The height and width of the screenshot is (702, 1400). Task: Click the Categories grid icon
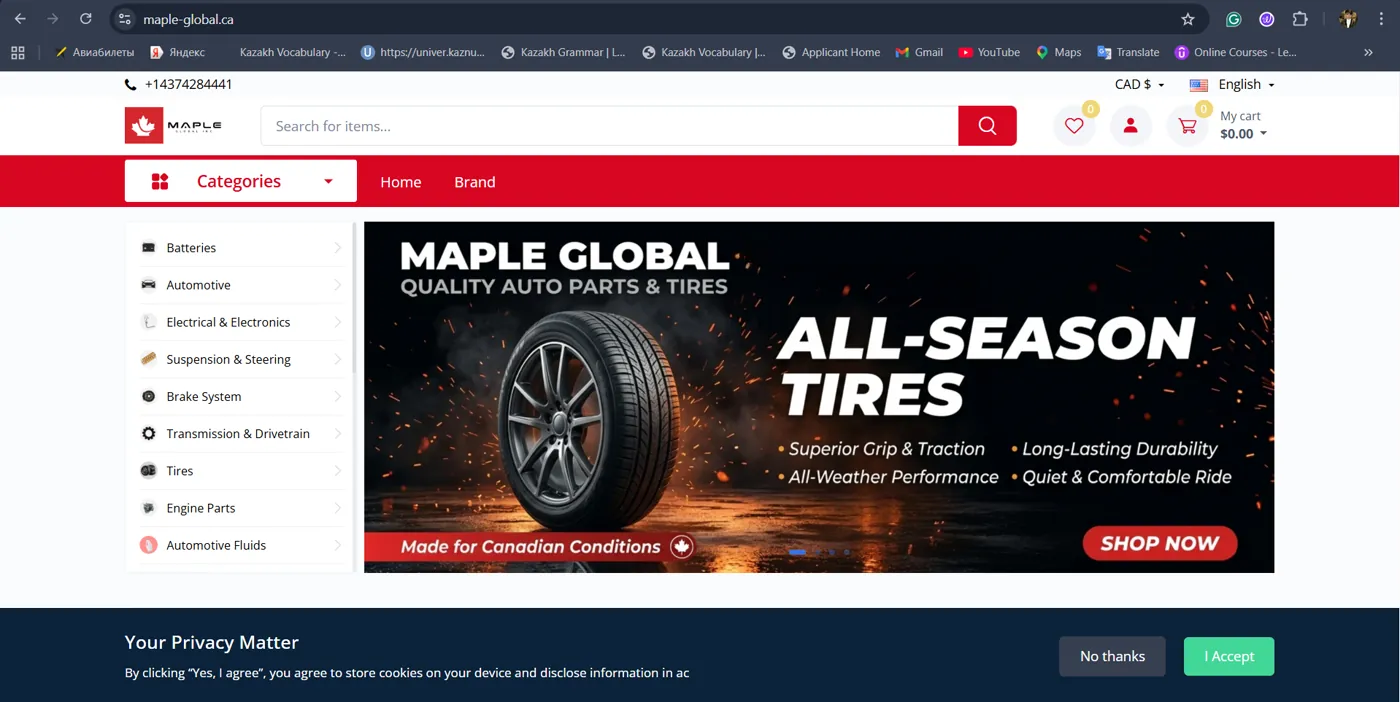[160, 181]
